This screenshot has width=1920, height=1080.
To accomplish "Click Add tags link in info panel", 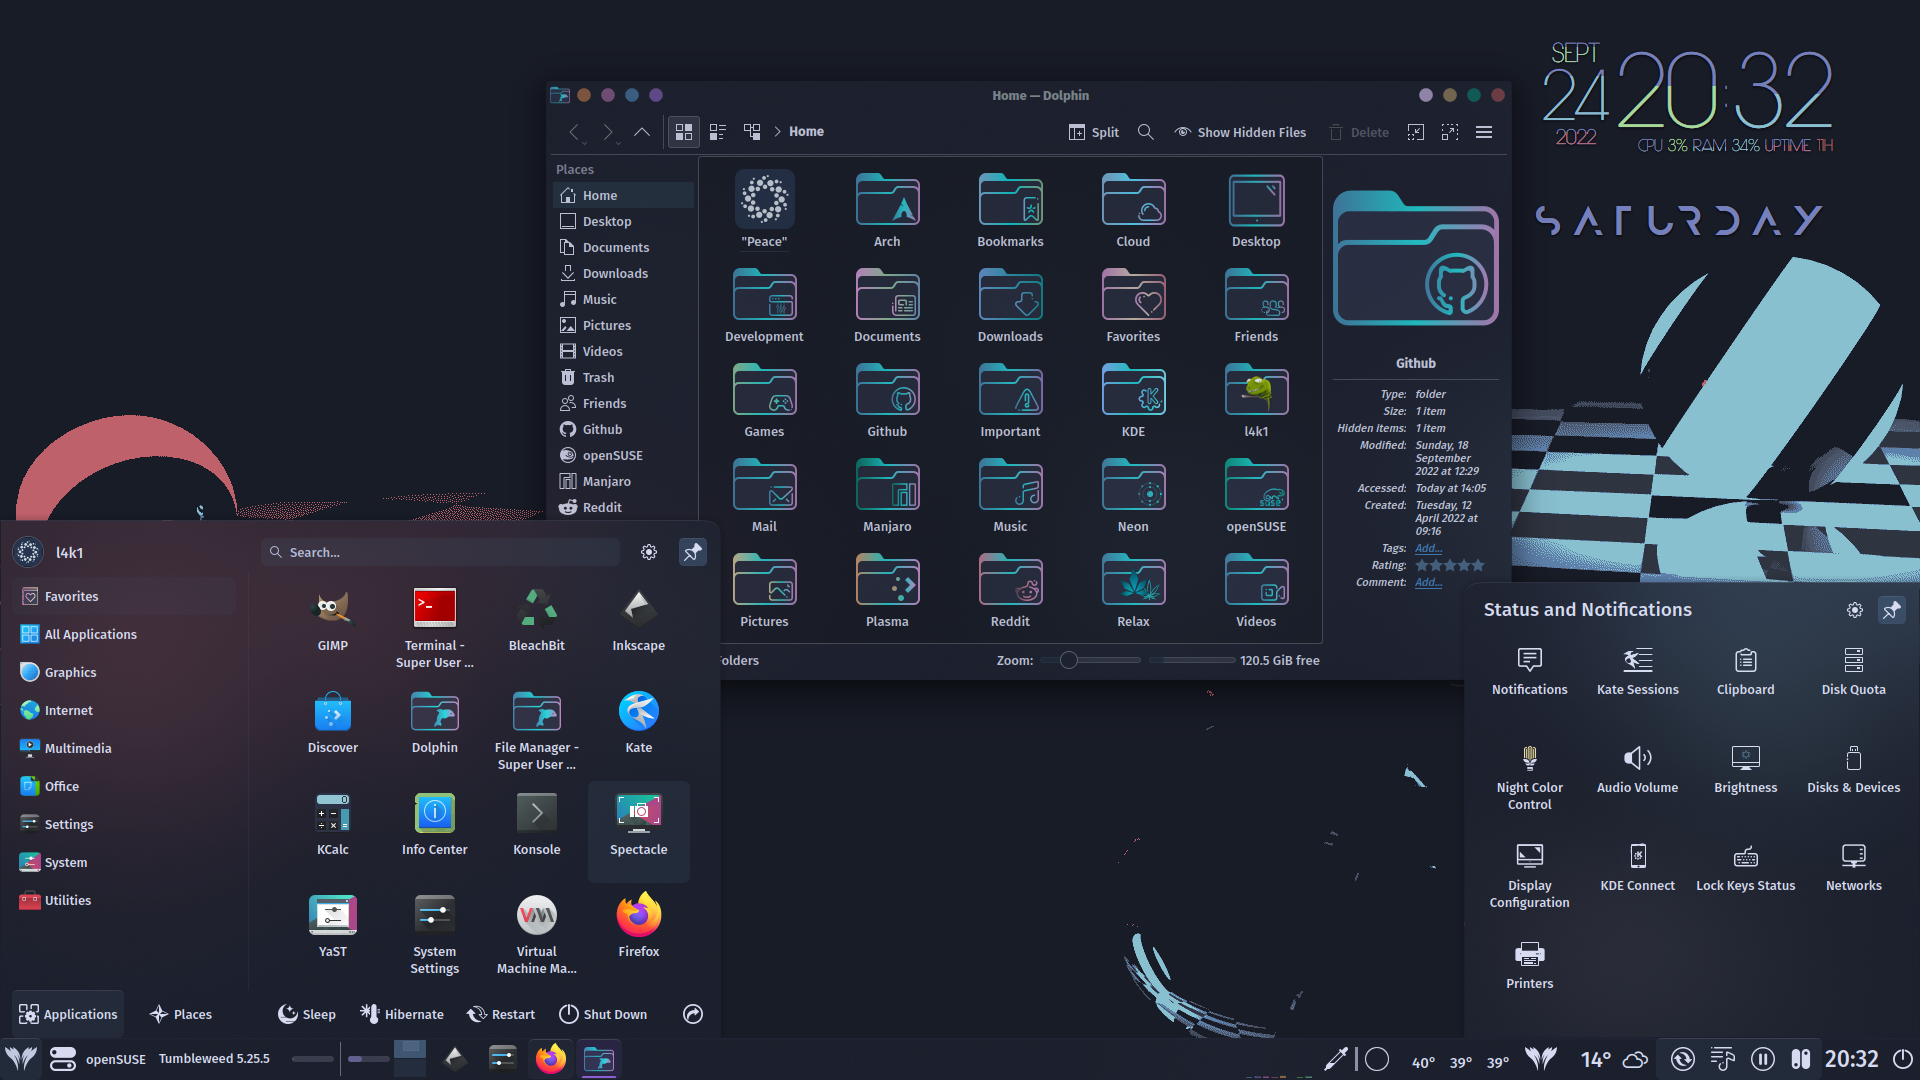I will 1428,548.
